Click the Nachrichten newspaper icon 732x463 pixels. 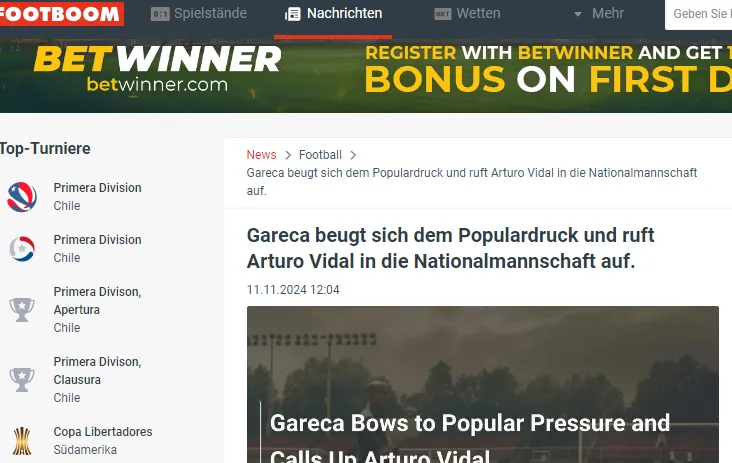point(293,14)
